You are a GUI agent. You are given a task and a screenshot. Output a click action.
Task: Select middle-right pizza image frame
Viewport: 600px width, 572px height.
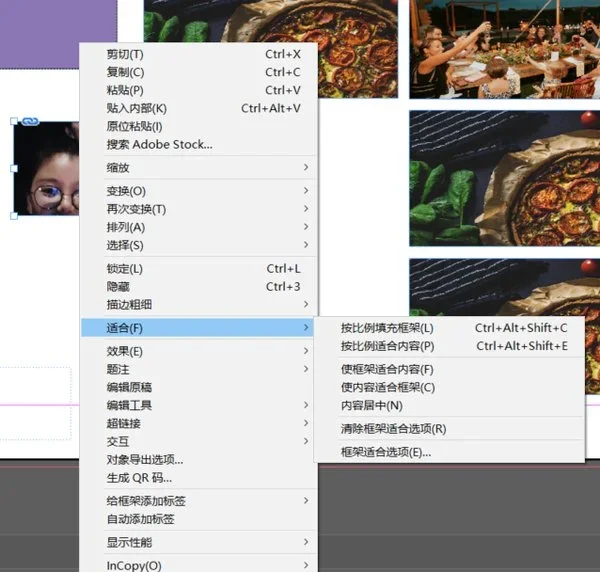504,178
